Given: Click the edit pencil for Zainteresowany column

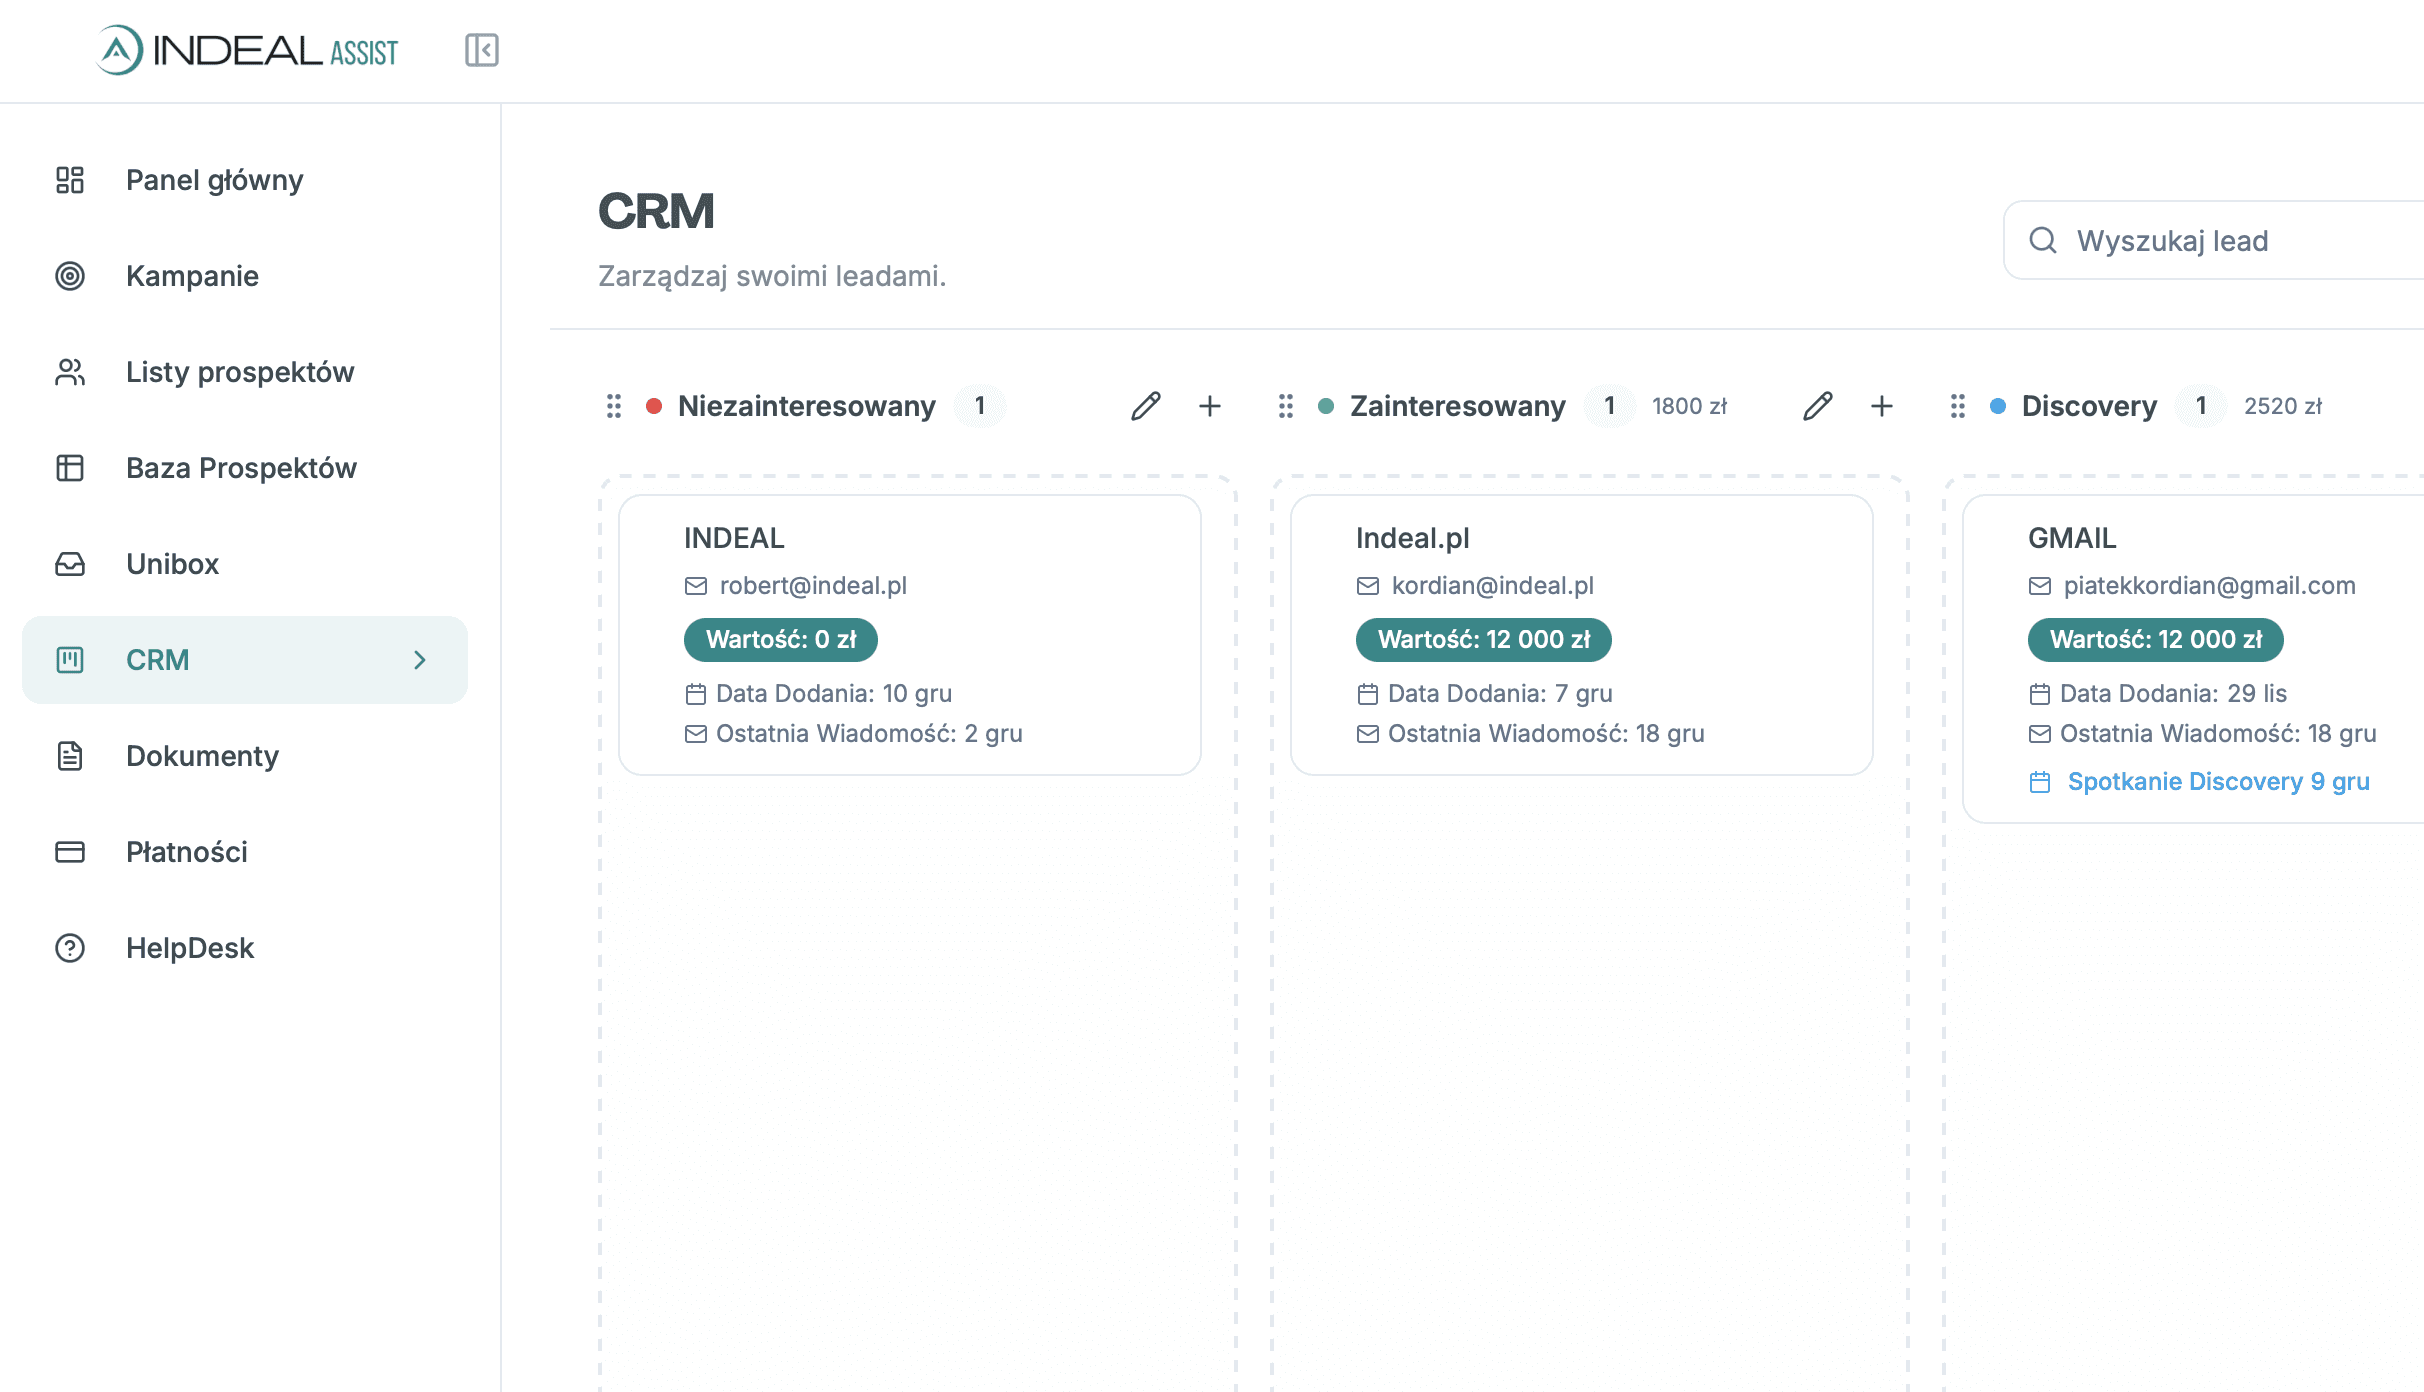Looking at the screenshot, I should point(1817,406).
